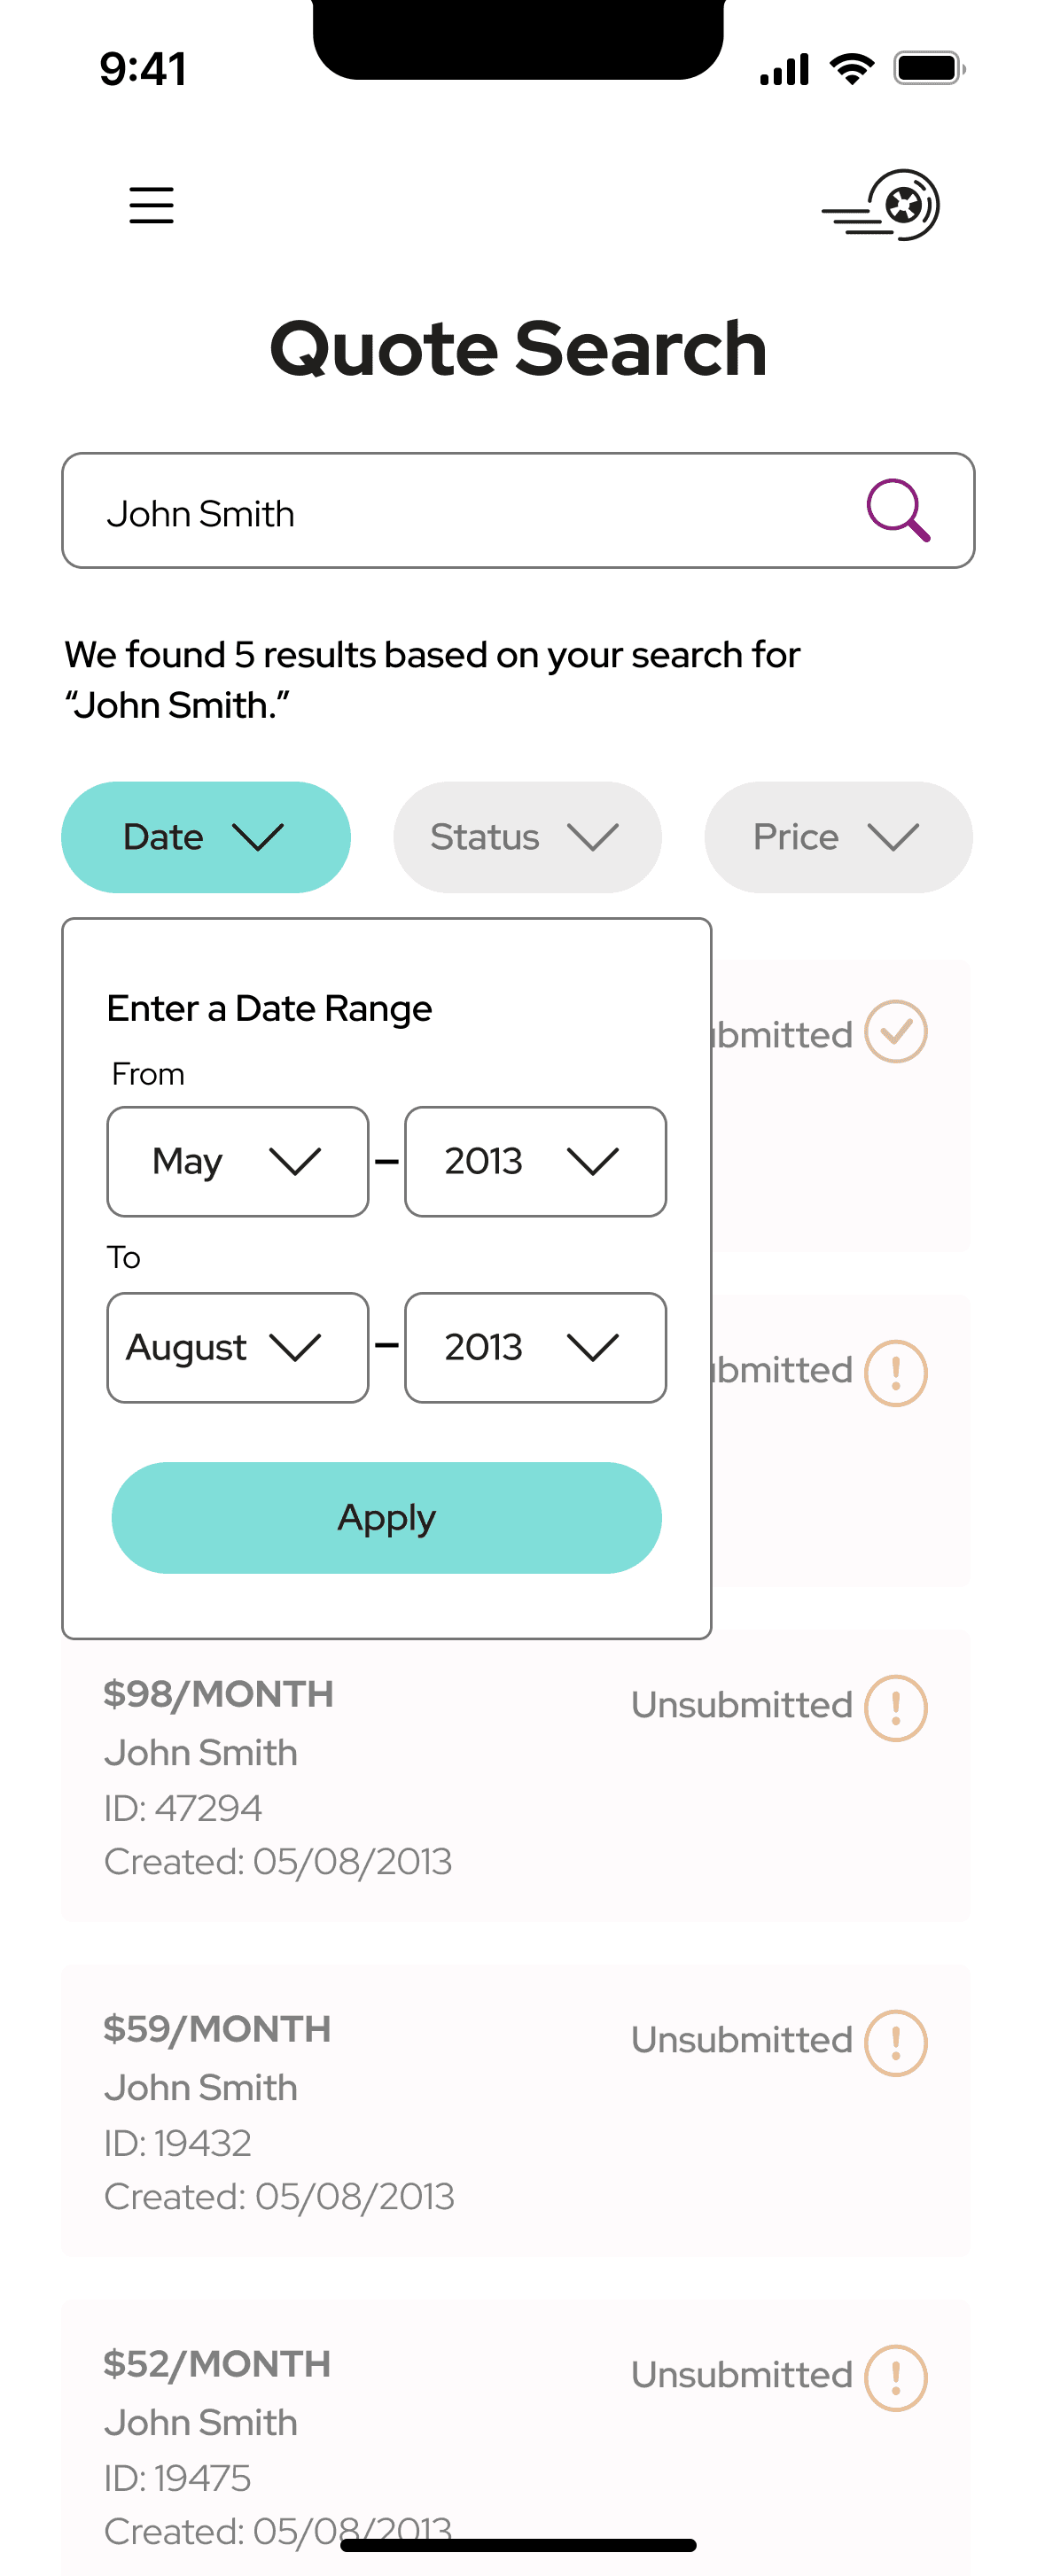Open the Price filter dropdown
Viewport: 1037px width, 2576px height.
pyautogui.click(x=838, y=837)
